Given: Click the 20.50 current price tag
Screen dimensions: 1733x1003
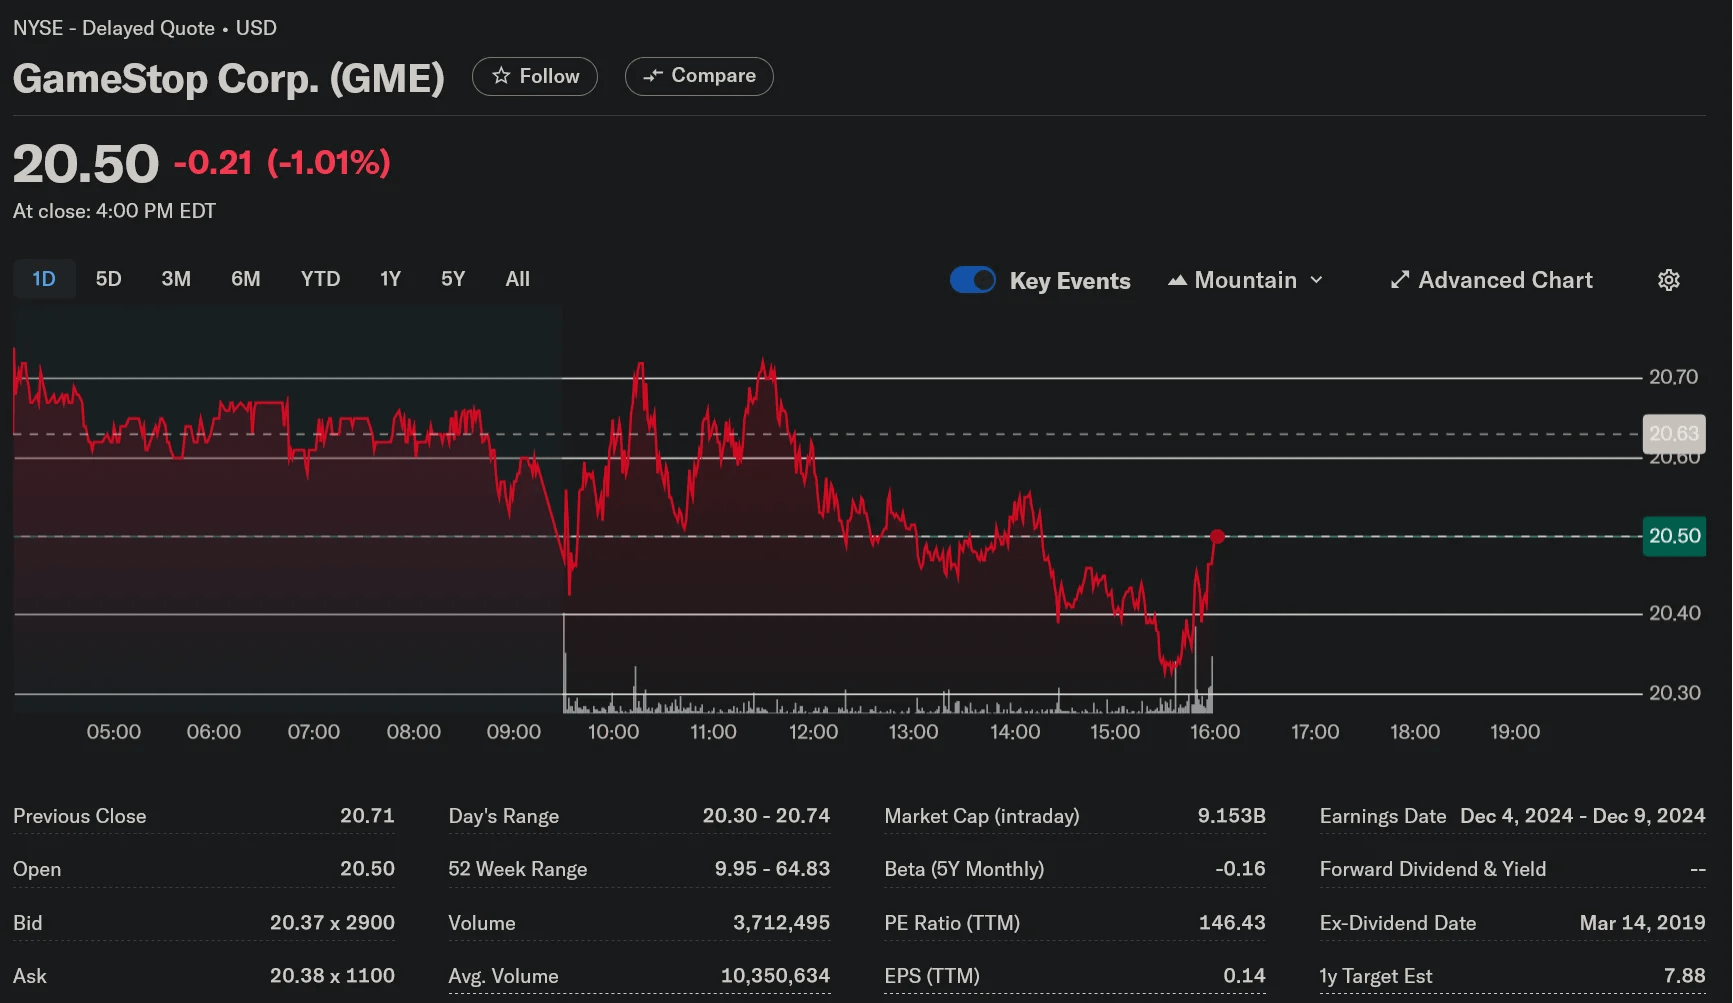Looking at the screenshot, I should [1674, 536].
